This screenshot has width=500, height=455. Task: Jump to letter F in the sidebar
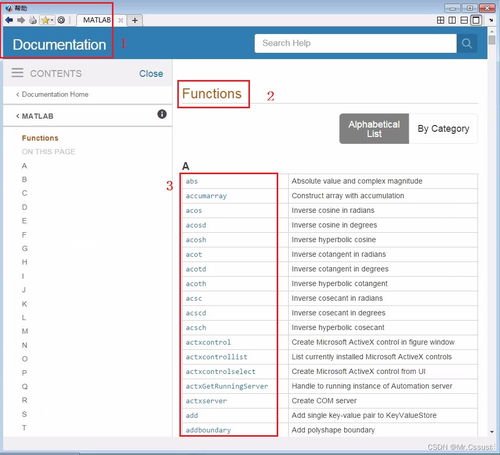(x=24, y=235)
